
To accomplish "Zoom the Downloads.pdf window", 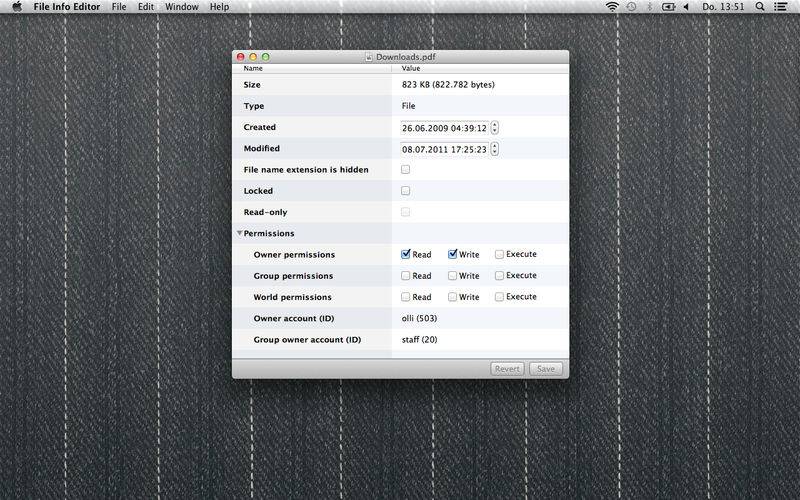I will pyautogui.click(x=265, y=57).
